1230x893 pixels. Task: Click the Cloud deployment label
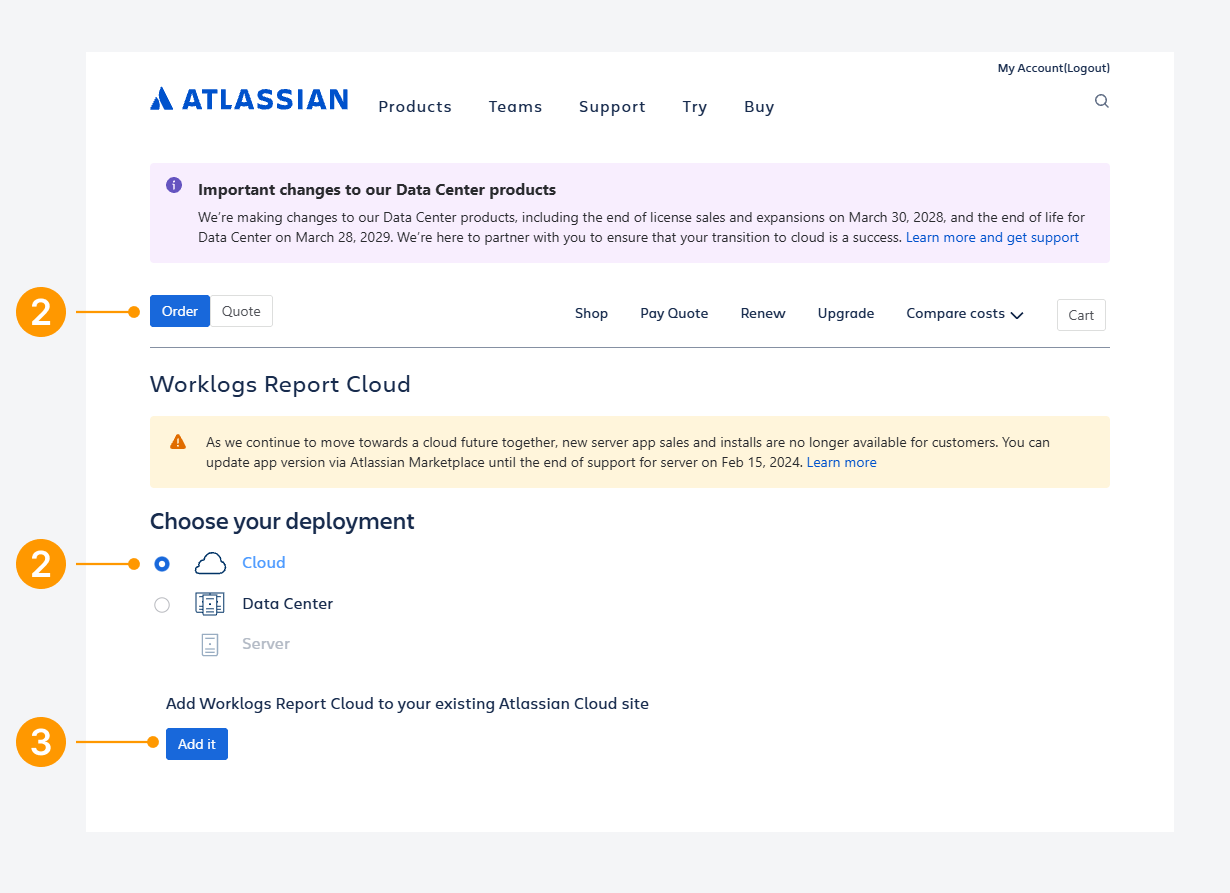click(x=264, y=563)
